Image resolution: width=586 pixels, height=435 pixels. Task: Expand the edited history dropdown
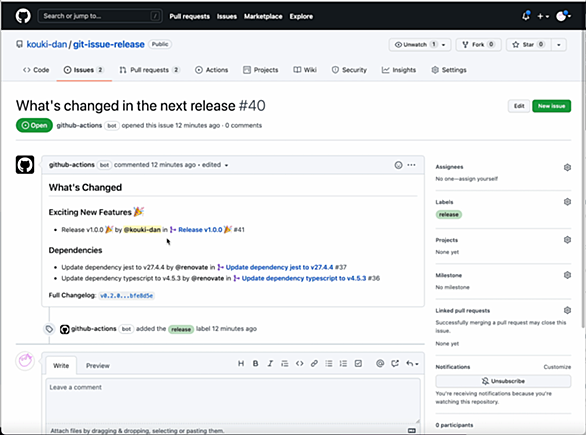click(215, 165)
